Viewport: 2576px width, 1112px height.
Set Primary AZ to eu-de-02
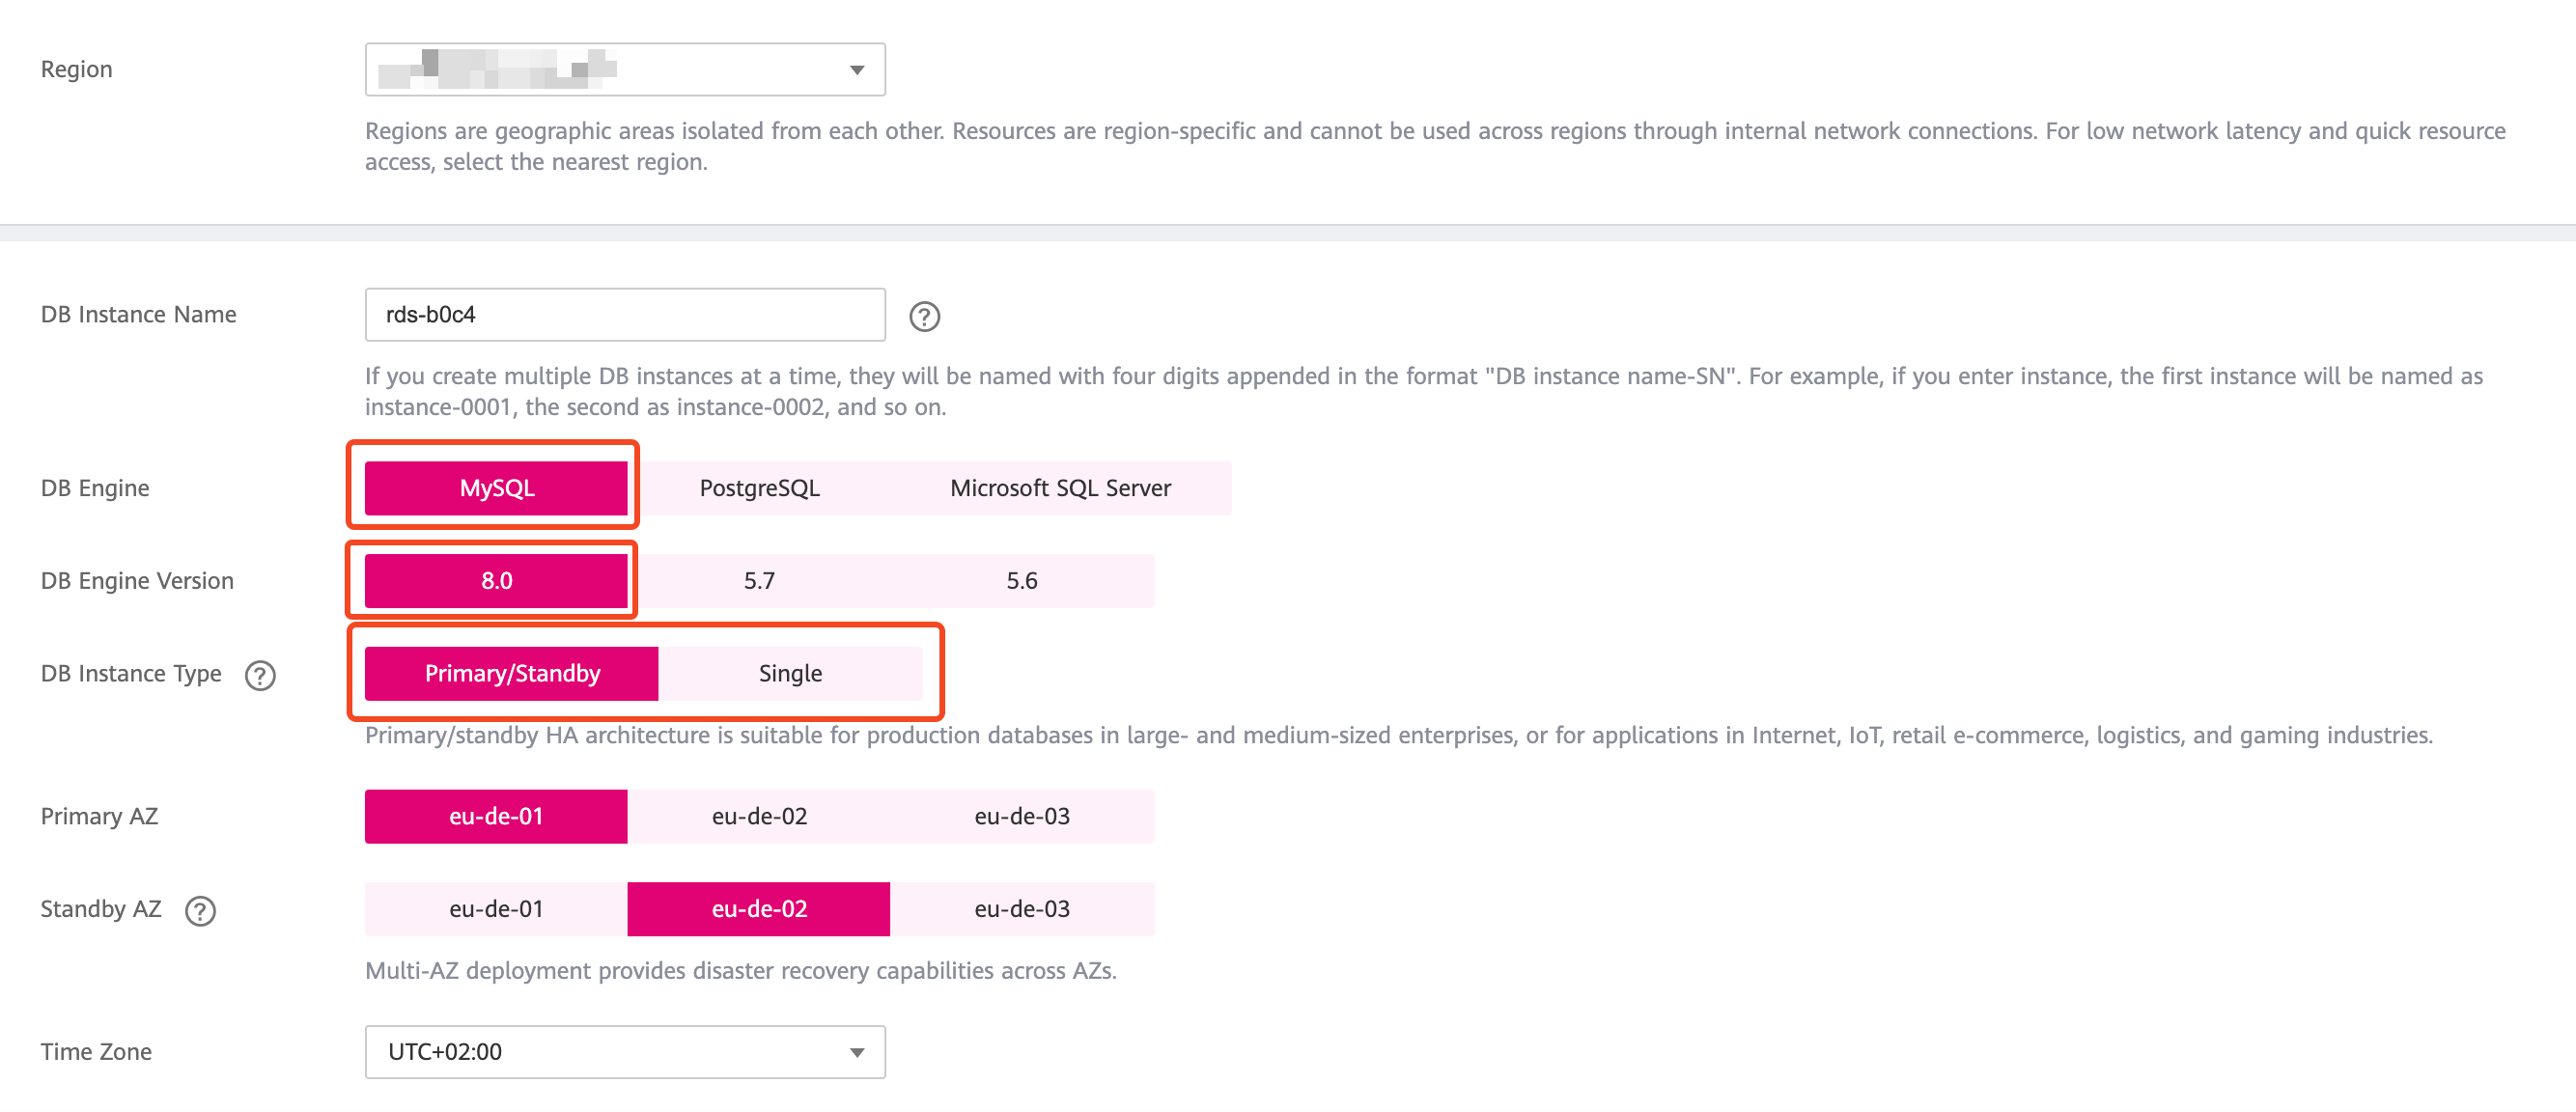[x=759, y=817]
